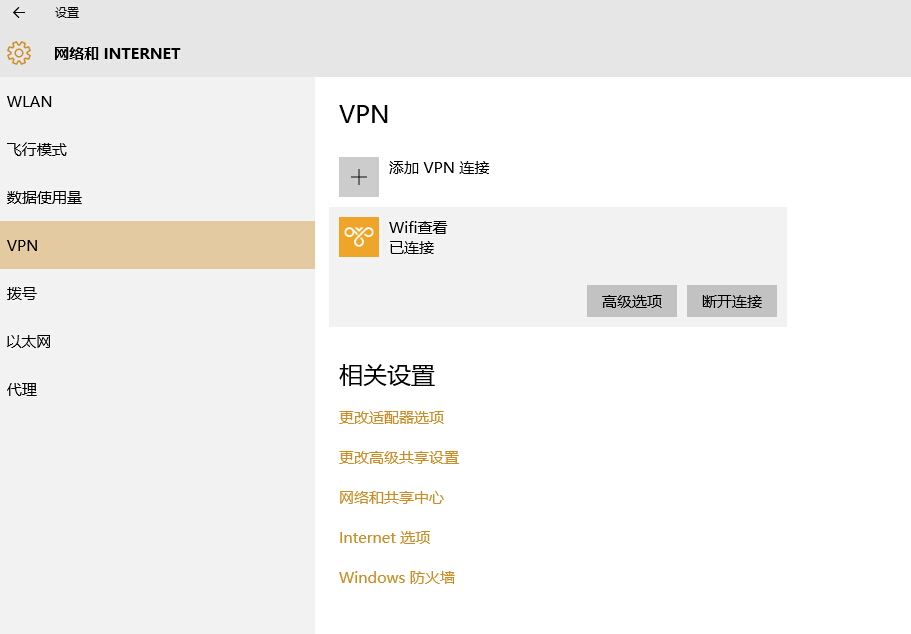
Task: Click 断开连接 to disconnect VPN
Action: click(731, 301)
